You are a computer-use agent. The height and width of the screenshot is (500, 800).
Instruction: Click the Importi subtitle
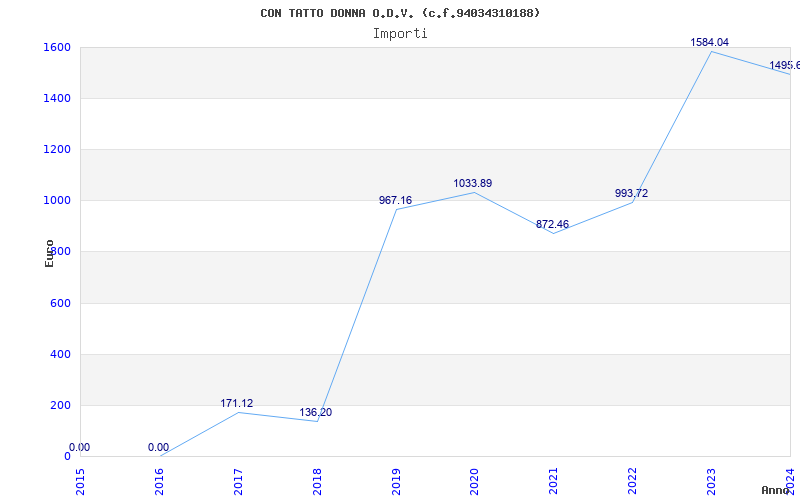400,34
